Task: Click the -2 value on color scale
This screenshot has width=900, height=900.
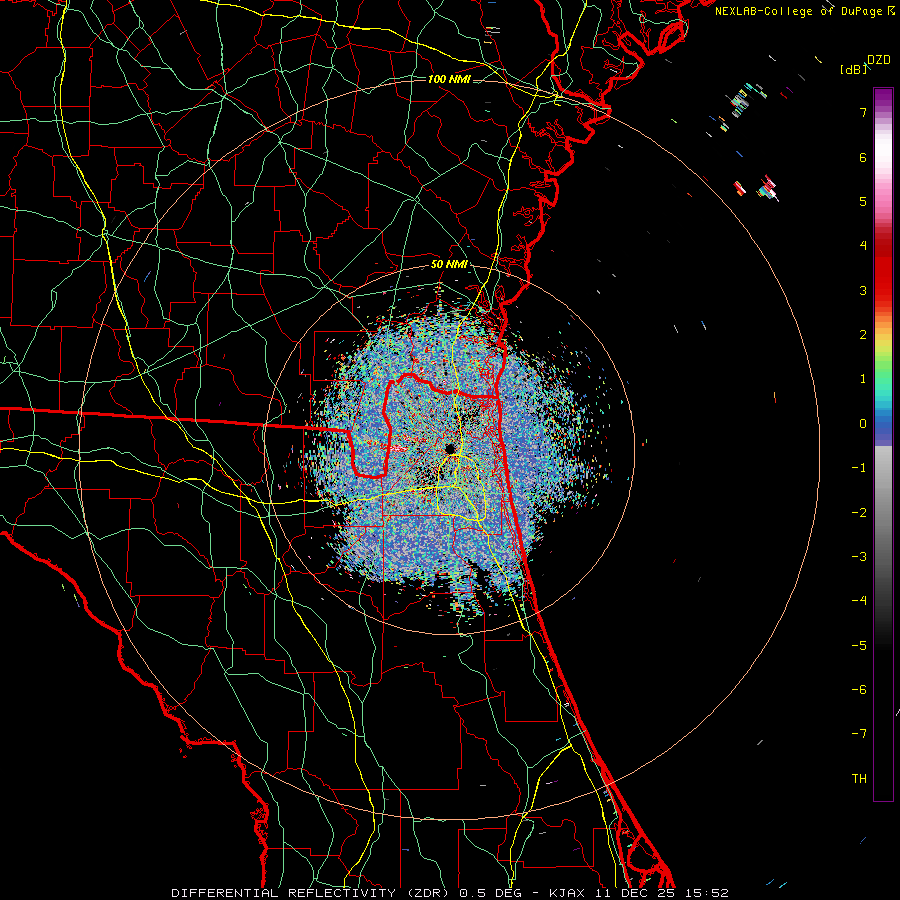Action: pyautogui.click(x=859, y=513)
